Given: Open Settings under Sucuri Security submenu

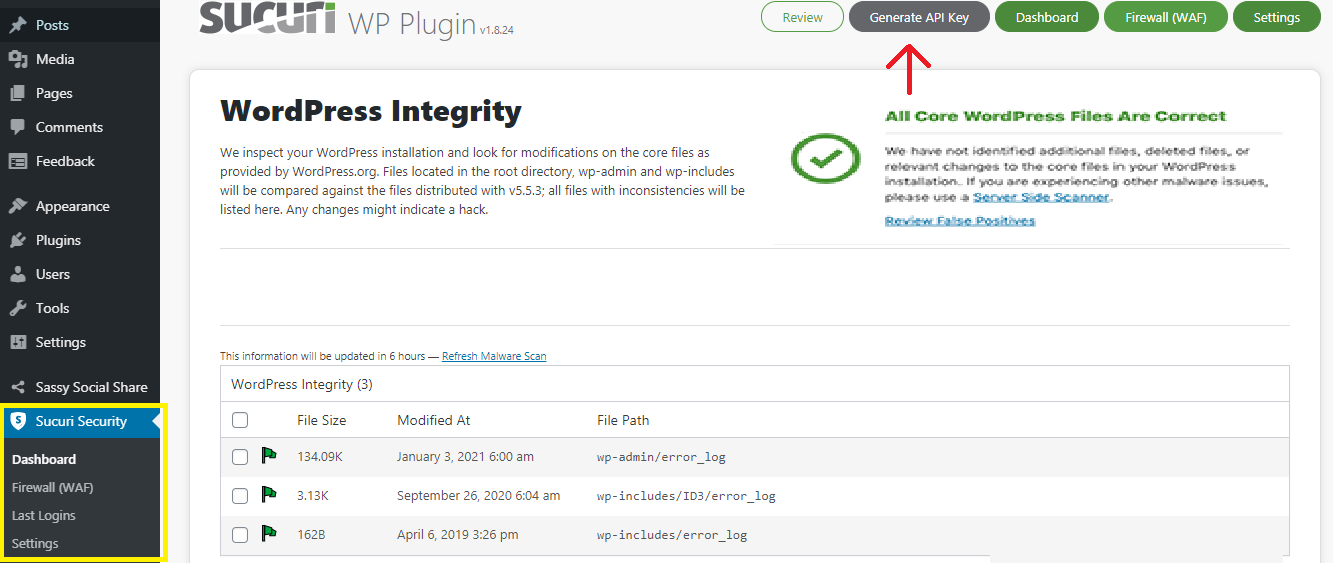Looking at the screenshot, I should (35, 543).
